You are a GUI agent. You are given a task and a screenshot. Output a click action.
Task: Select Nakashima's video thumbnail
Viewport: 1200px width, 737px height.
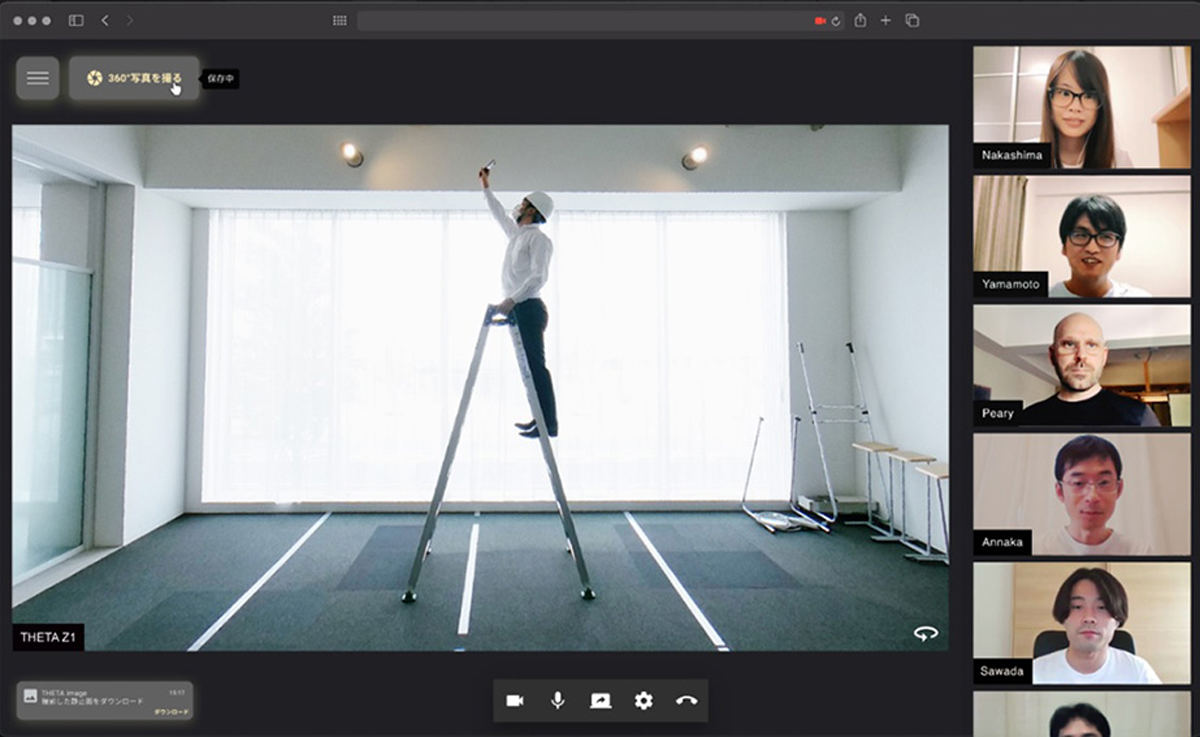pos(1082,107)
